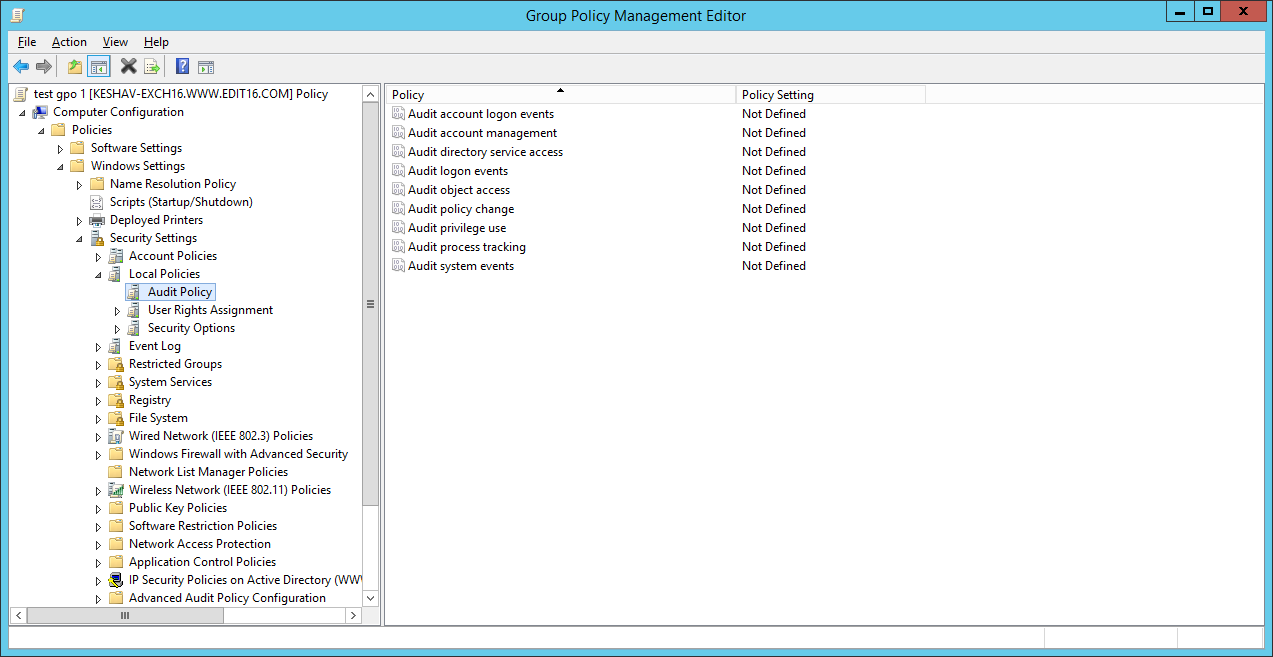Click tree pane vertical scroll up arrow
The image size is (1273, 657).
370,93
